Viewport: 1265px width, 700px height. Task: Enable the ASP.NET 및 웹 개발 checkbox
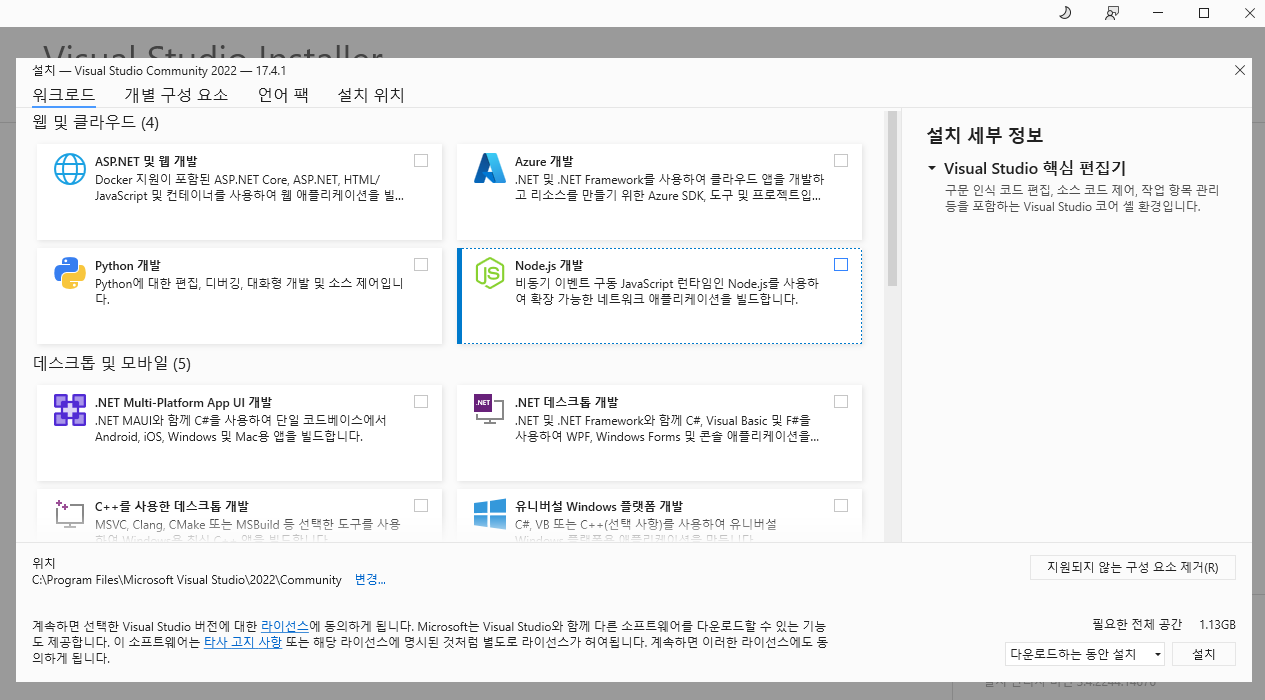coord(421,160)
